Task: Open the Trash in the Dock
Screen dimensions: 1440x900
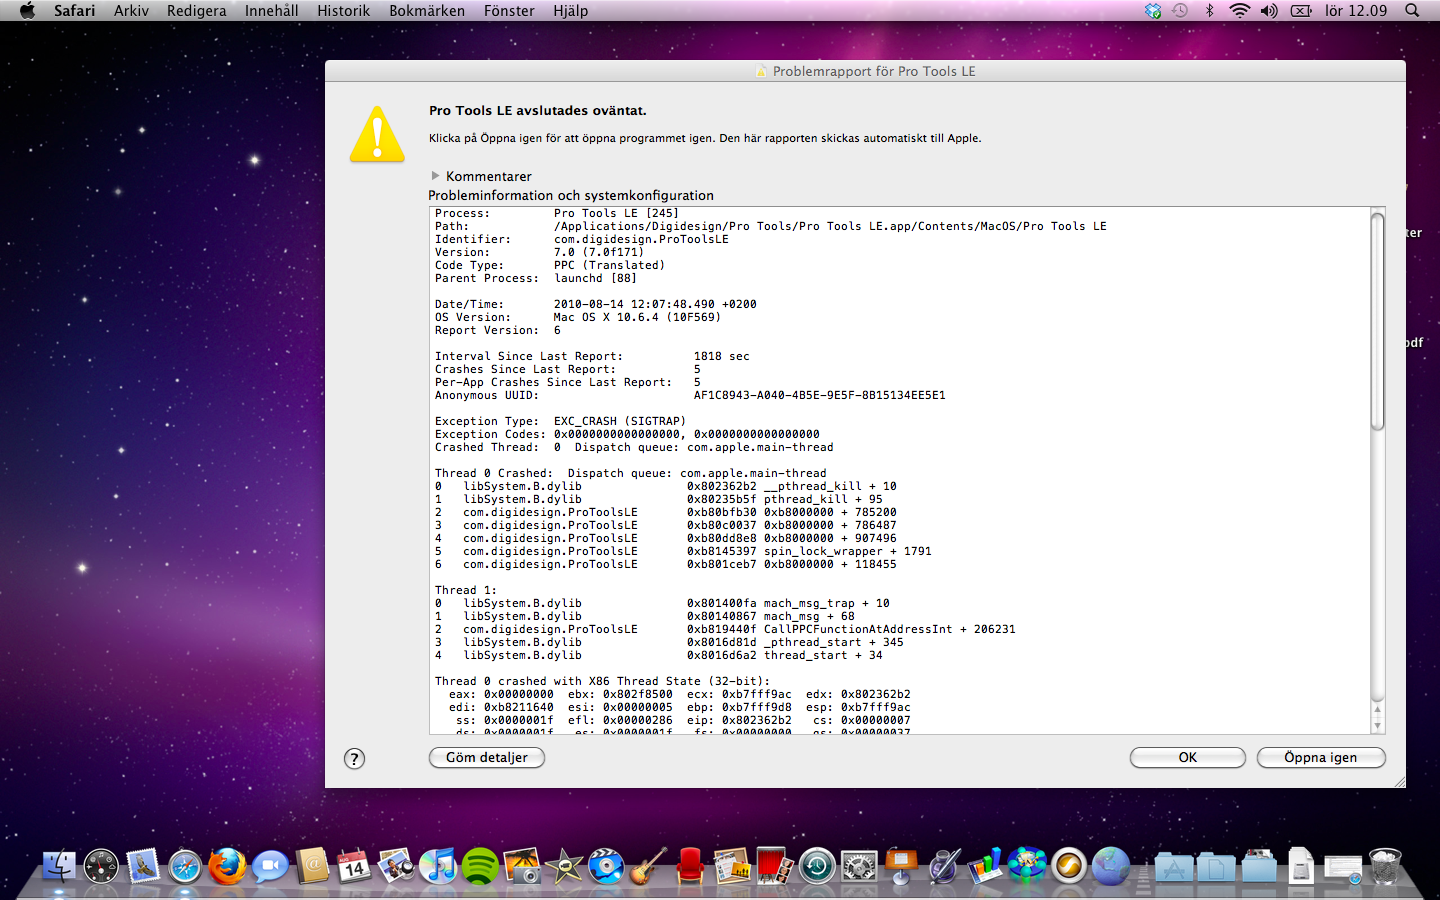Action: [1385, 866]
